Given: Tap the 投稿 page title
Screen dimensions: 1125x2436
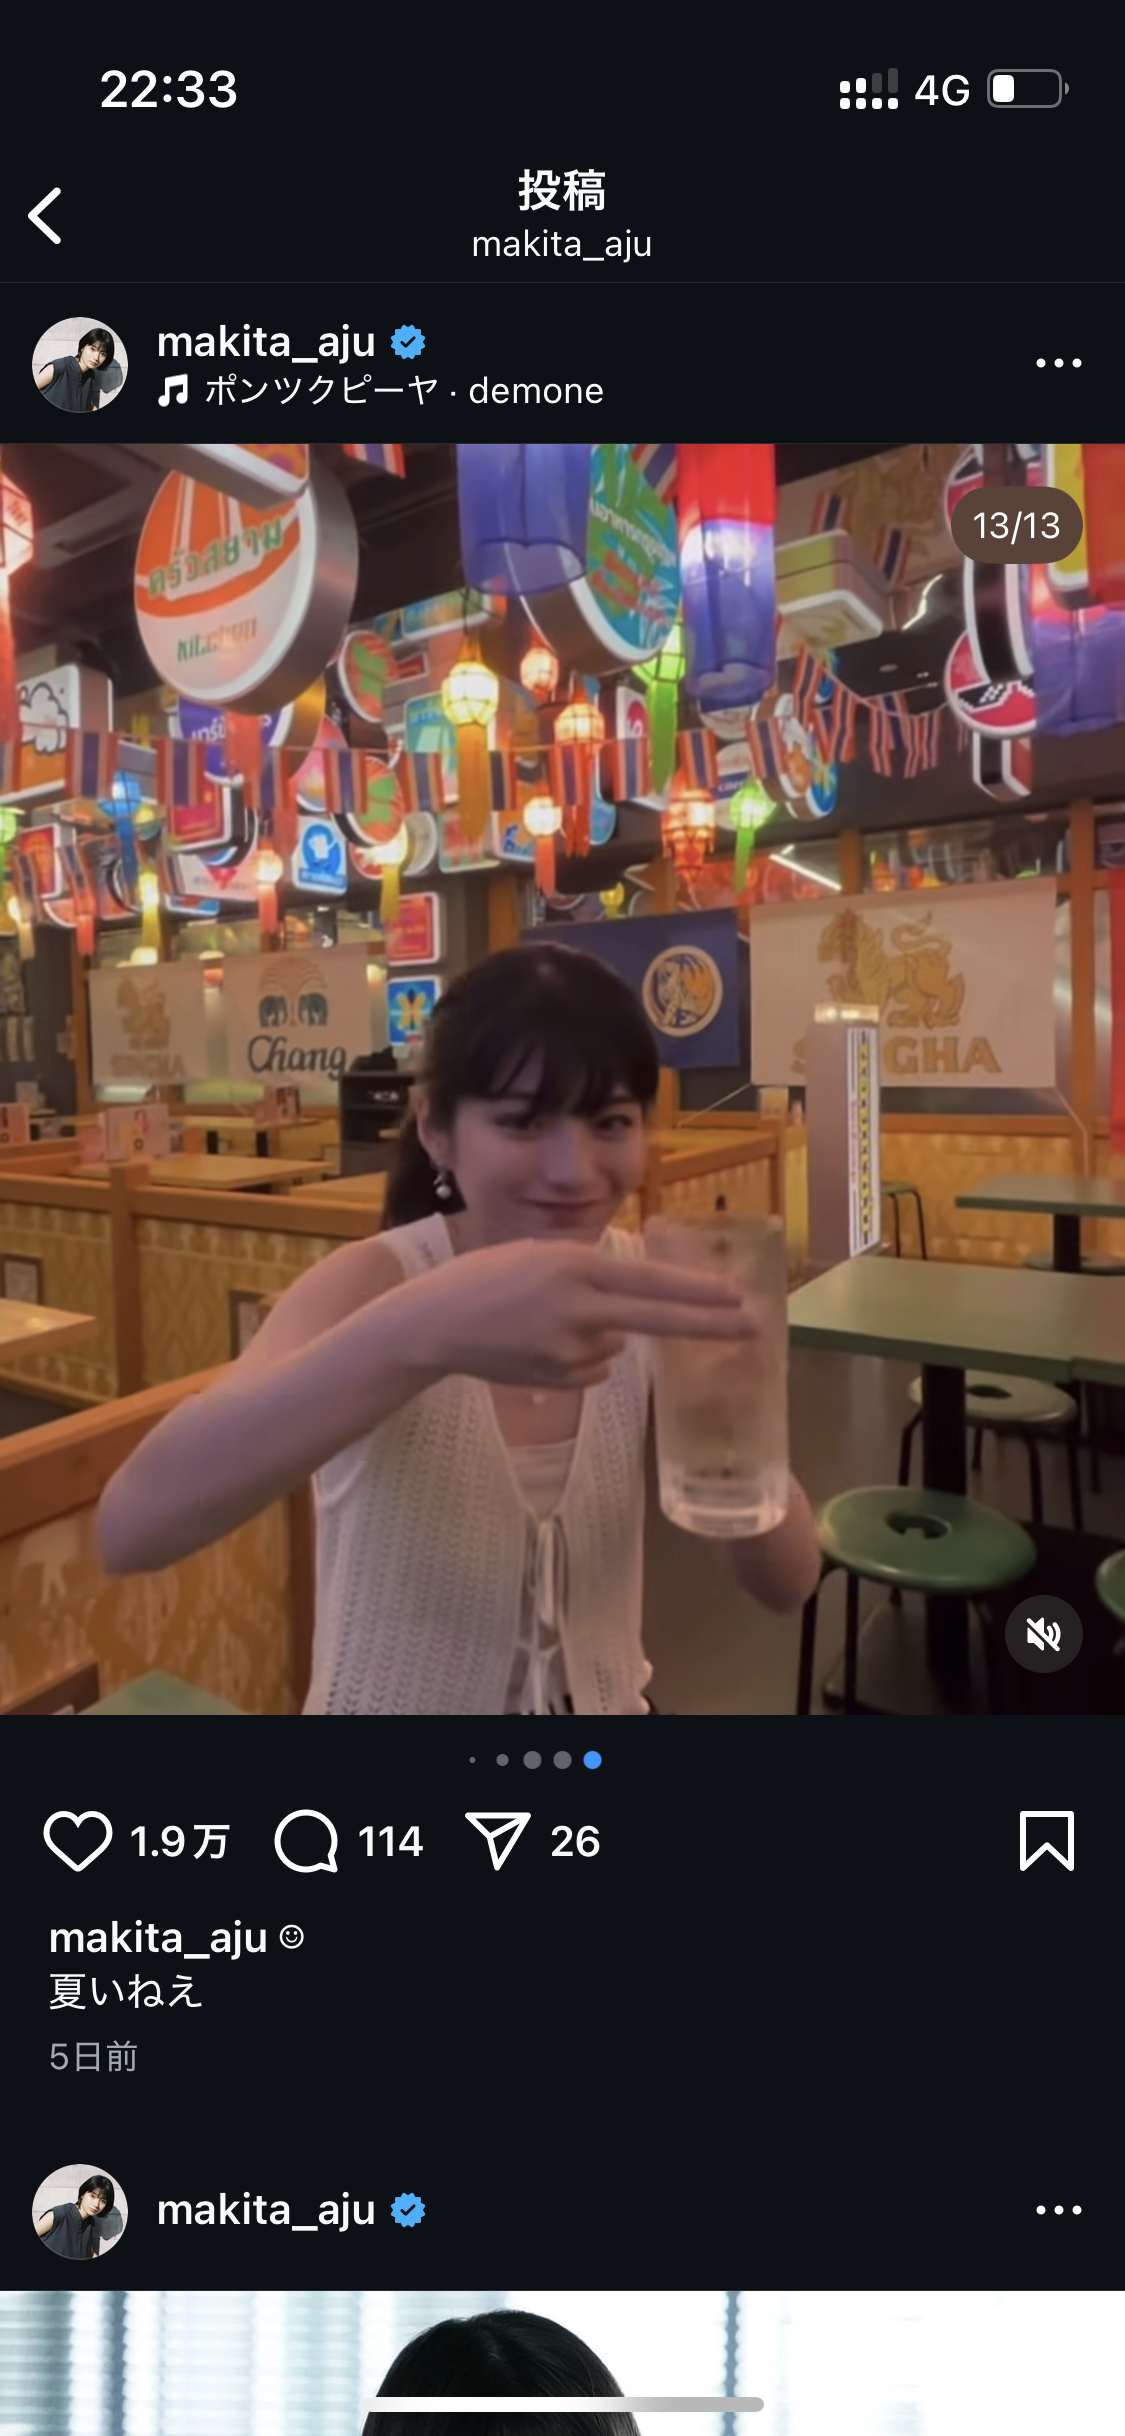Looking at the screenshot, I should 562,190.
